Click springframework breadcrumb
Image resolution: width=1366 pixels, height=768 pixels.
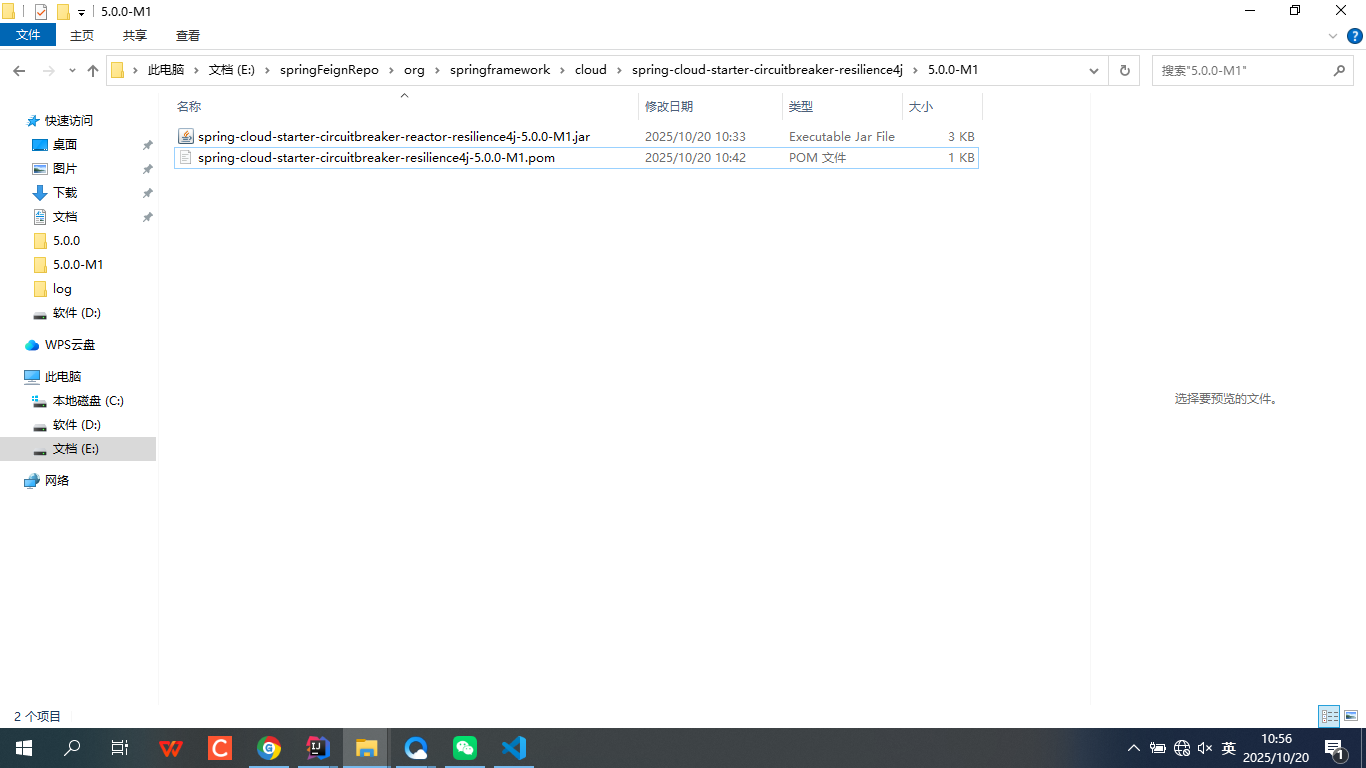click(x=500, y=70)
